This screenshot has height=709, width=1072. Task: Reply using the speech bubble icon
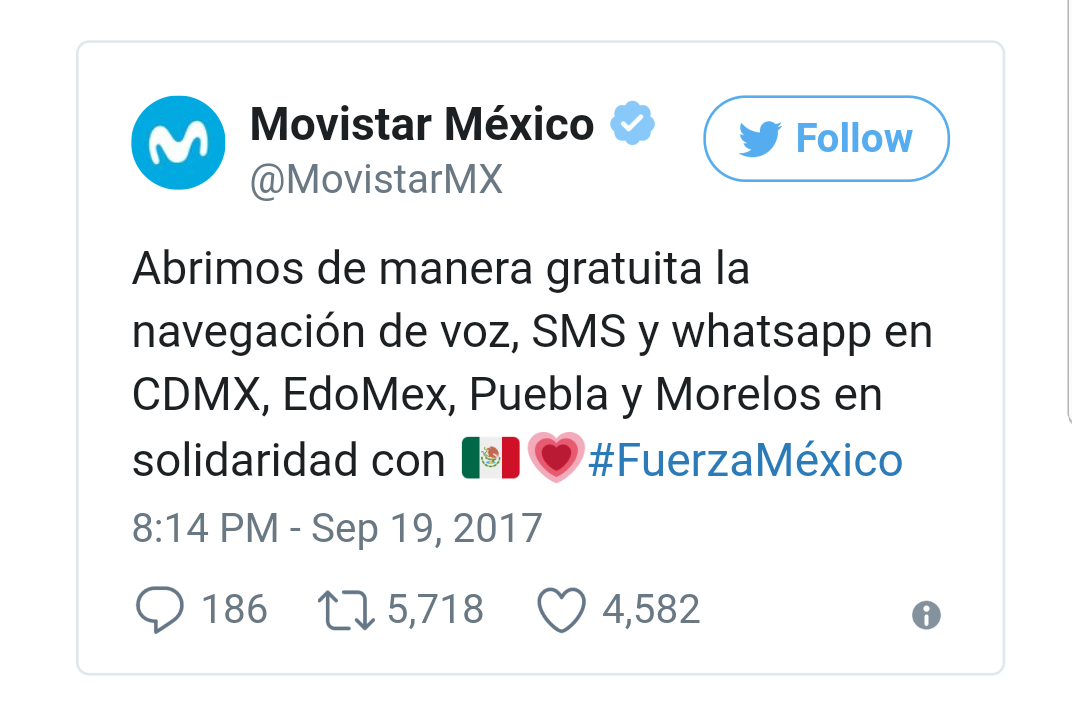point(159,609)
